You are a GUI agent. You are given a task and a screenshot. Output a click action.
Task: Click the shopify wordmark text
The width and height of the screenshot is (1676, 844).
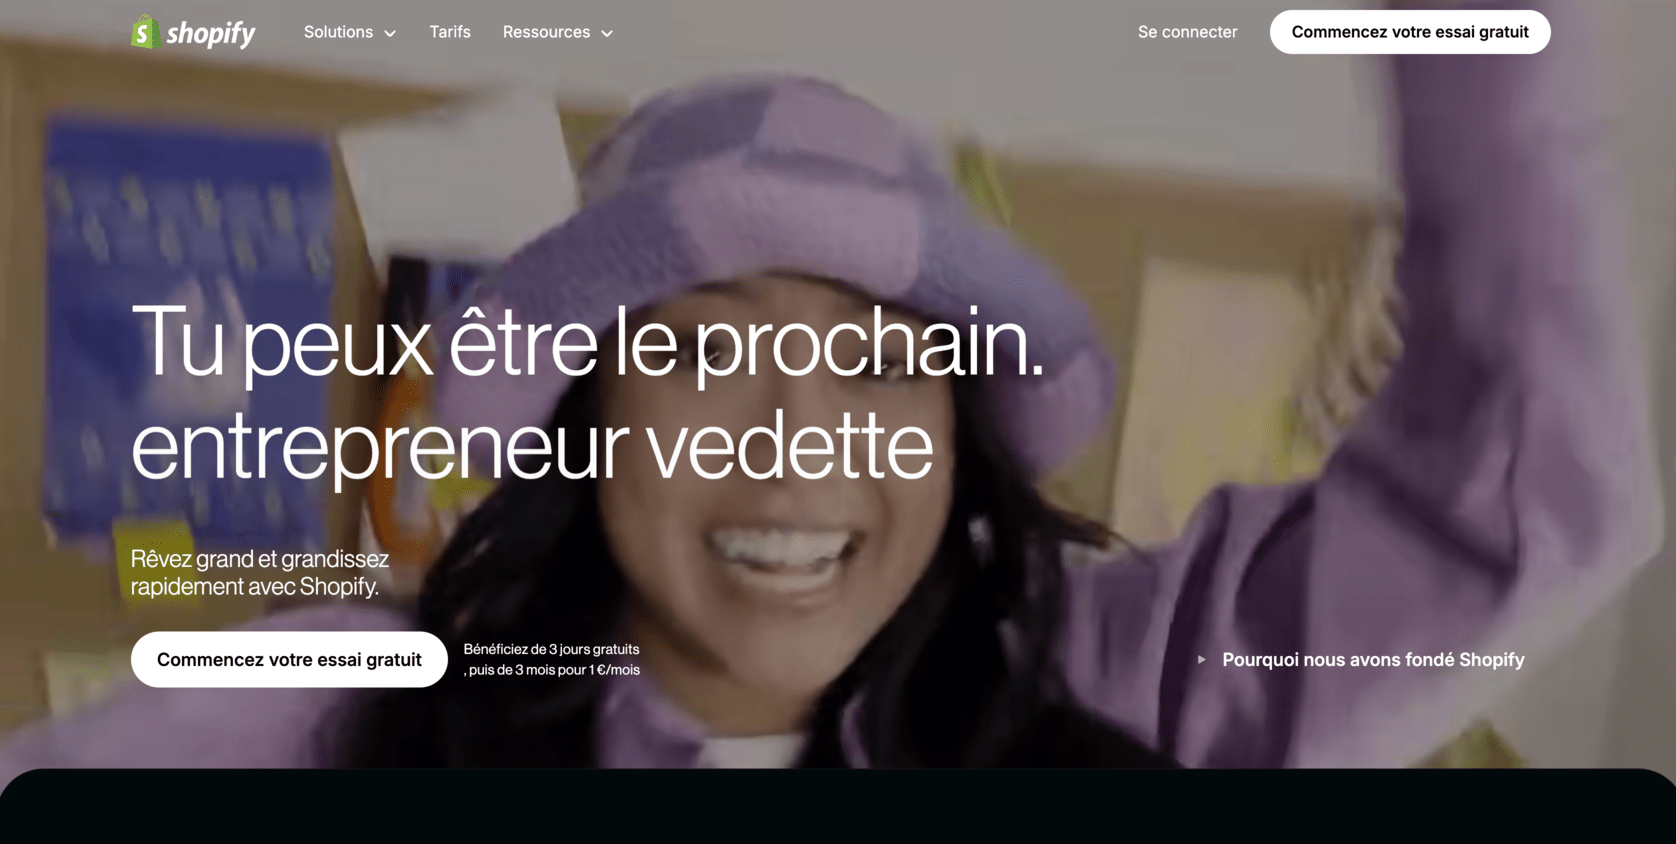pos(211,34)
